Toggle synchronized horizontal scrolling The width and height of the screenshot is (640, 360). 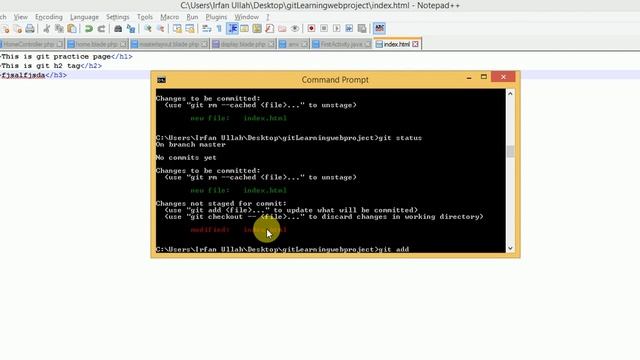tap(190, 29)
